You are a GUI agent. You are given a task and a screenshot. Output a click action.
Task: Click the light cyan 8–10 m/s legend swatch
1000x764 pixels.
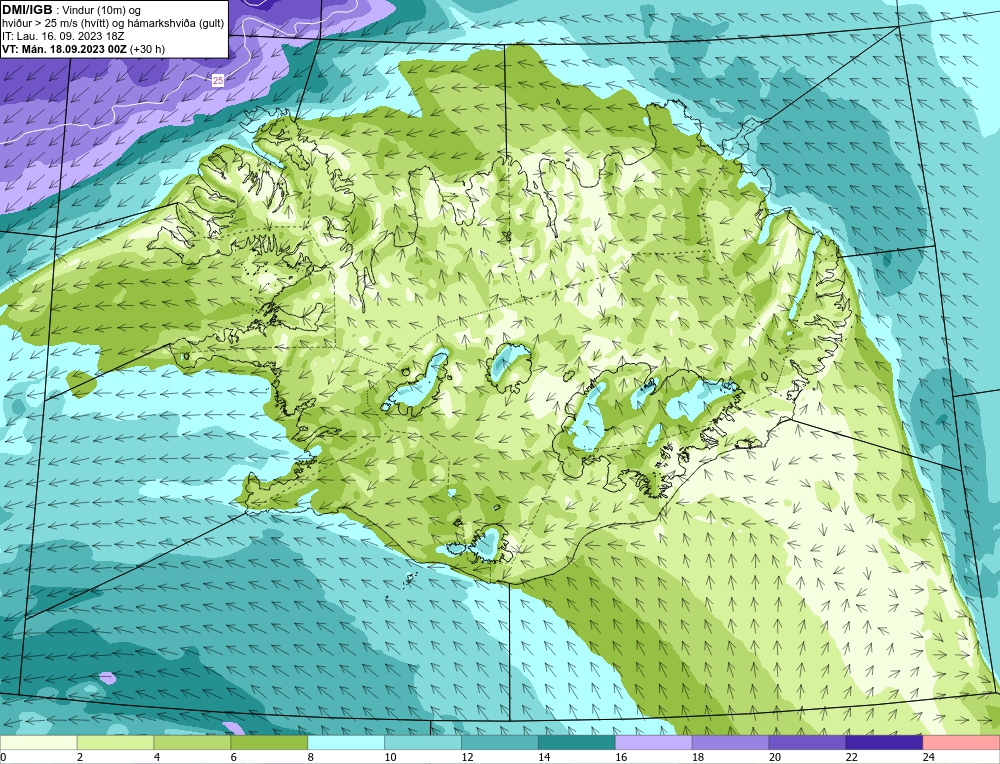click(346, 742)
